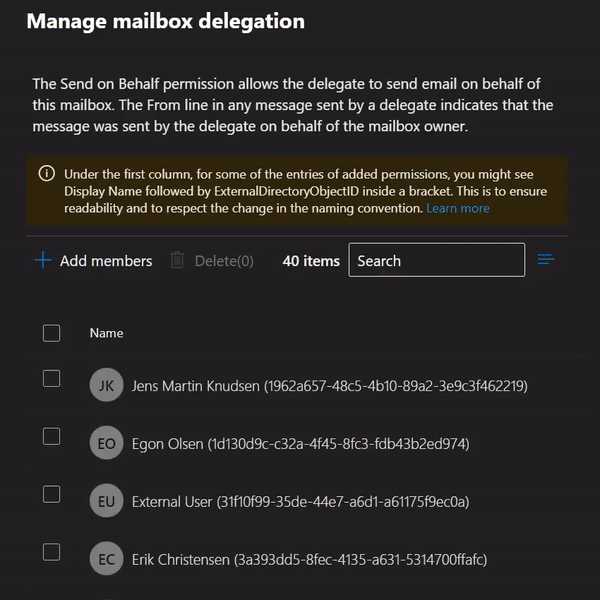The width and height of the screenshot is (600, 600).
Task: Open the Learn more link
Action: tap(458, 208)
